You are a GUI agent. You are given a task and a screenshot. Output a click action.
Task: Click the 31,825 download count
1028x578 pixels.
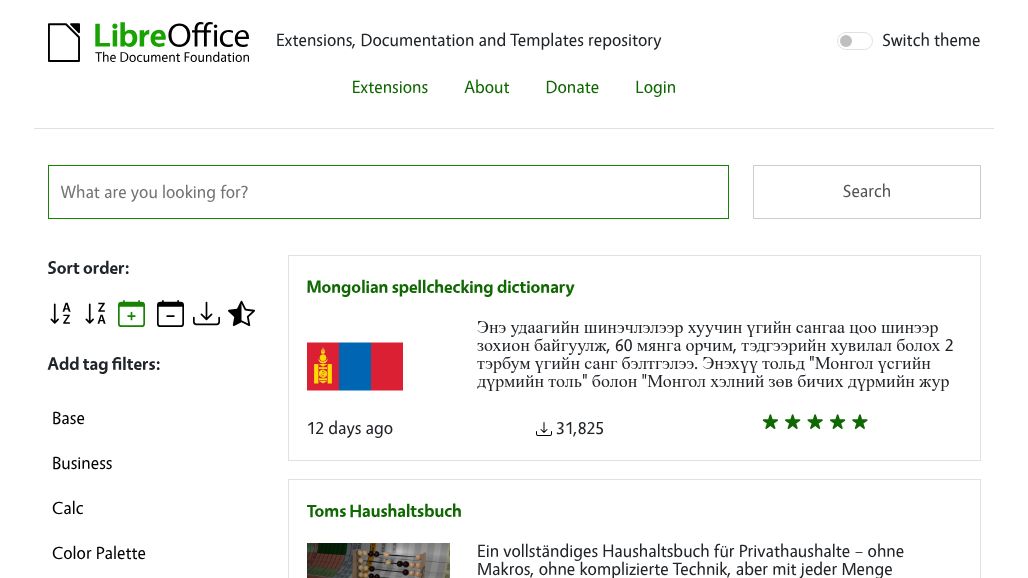point(580,429)
